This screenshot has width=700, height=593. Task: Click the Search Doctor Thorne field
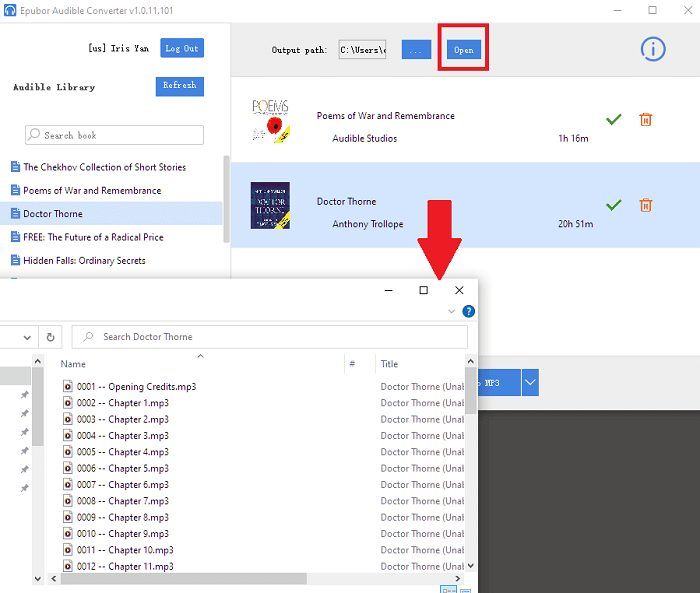tap(270, 337)
